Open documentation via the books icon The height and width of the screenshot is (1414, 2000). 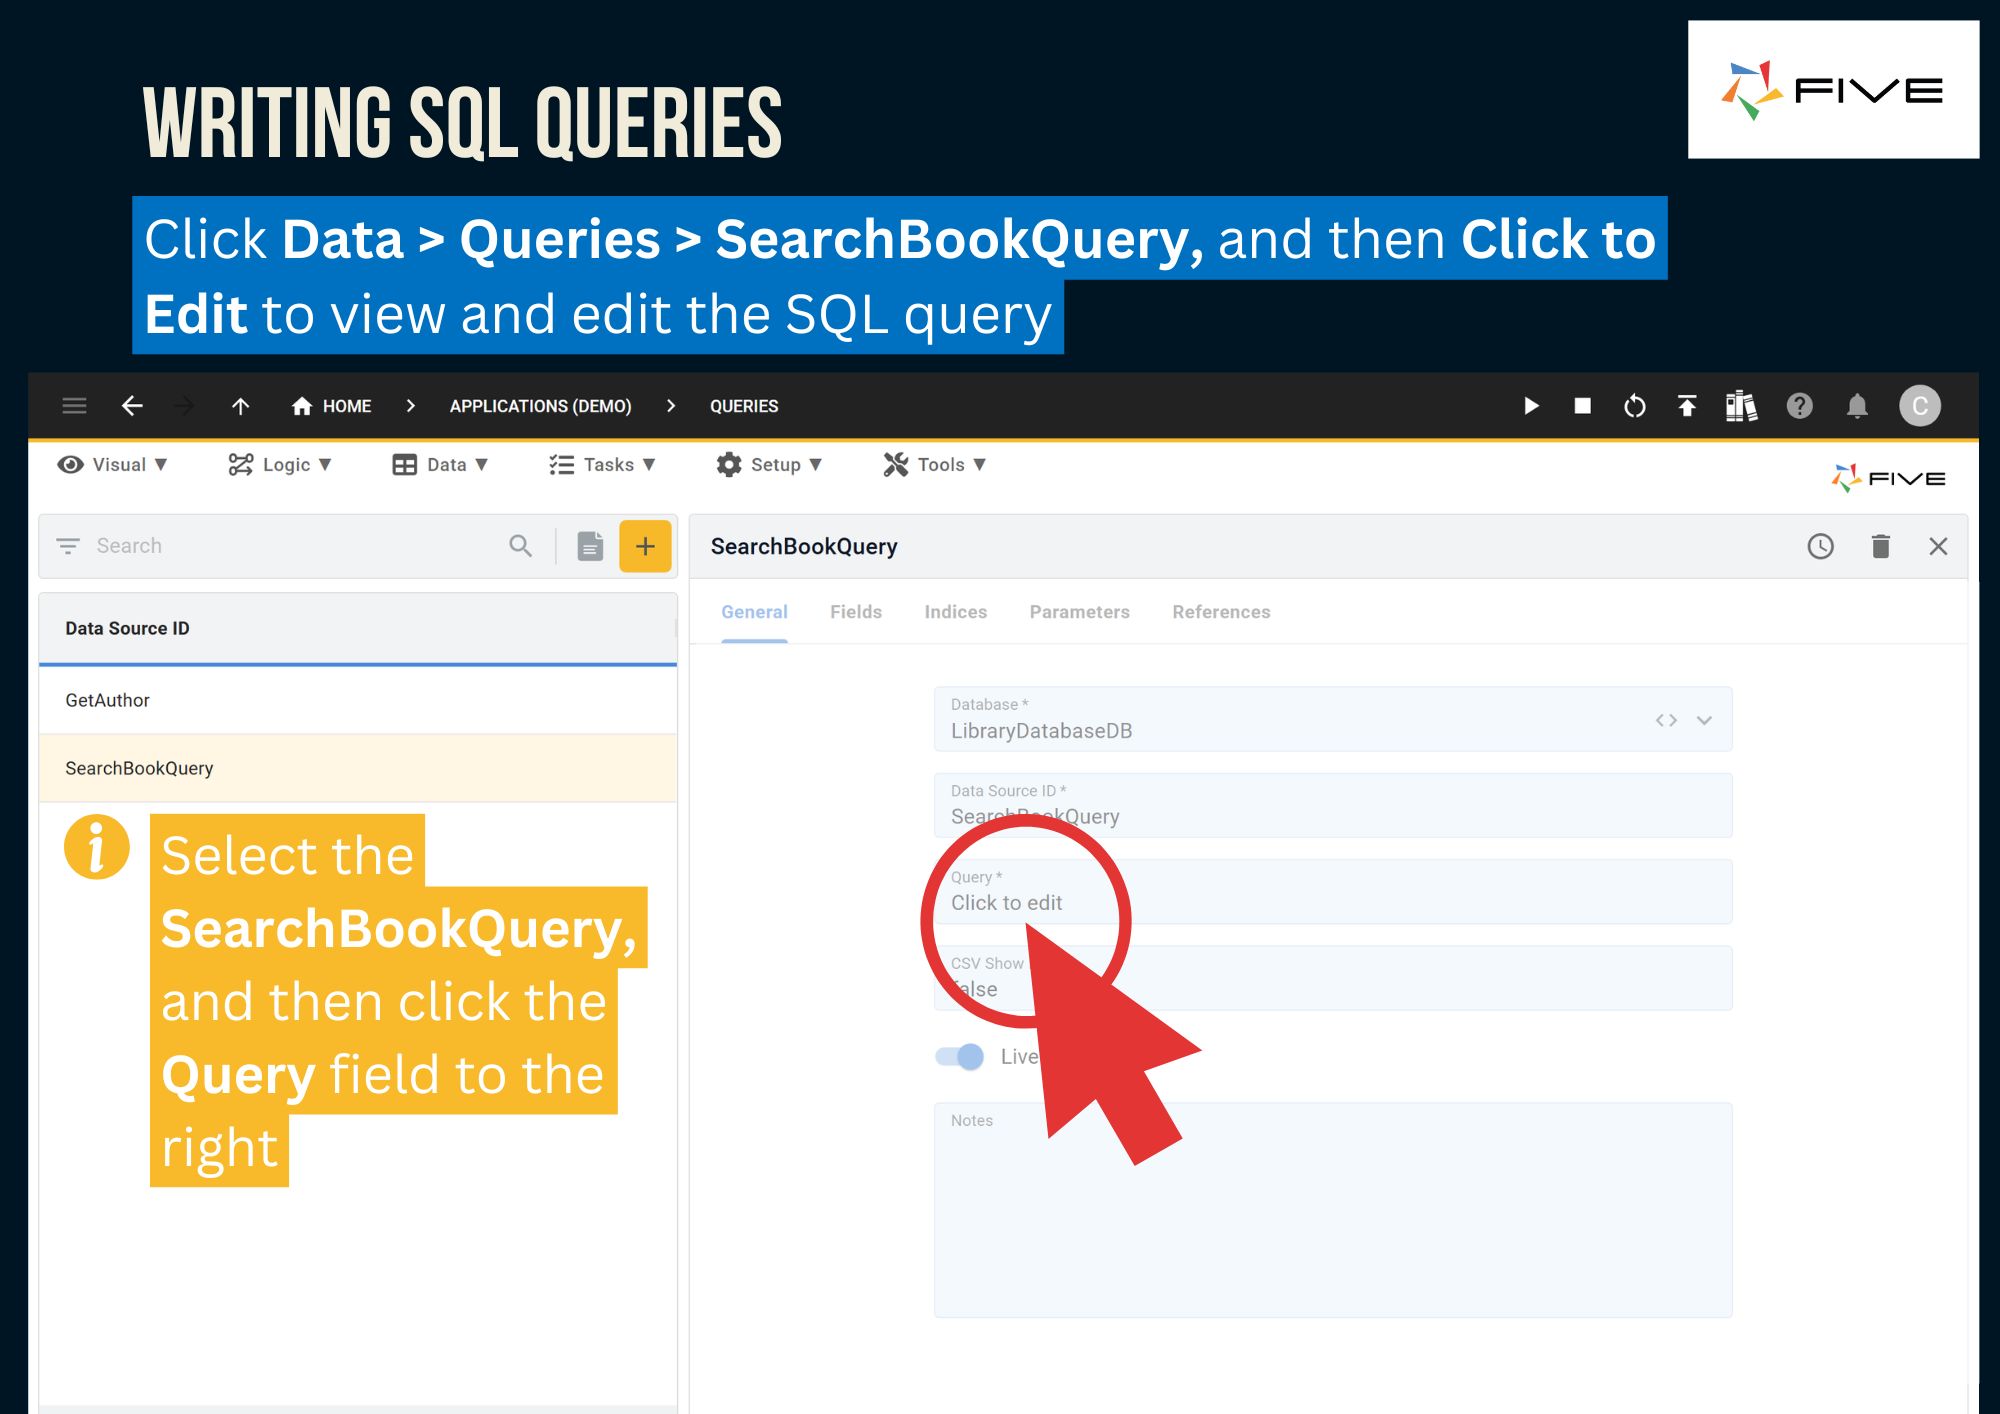[x=1740, y=406]
